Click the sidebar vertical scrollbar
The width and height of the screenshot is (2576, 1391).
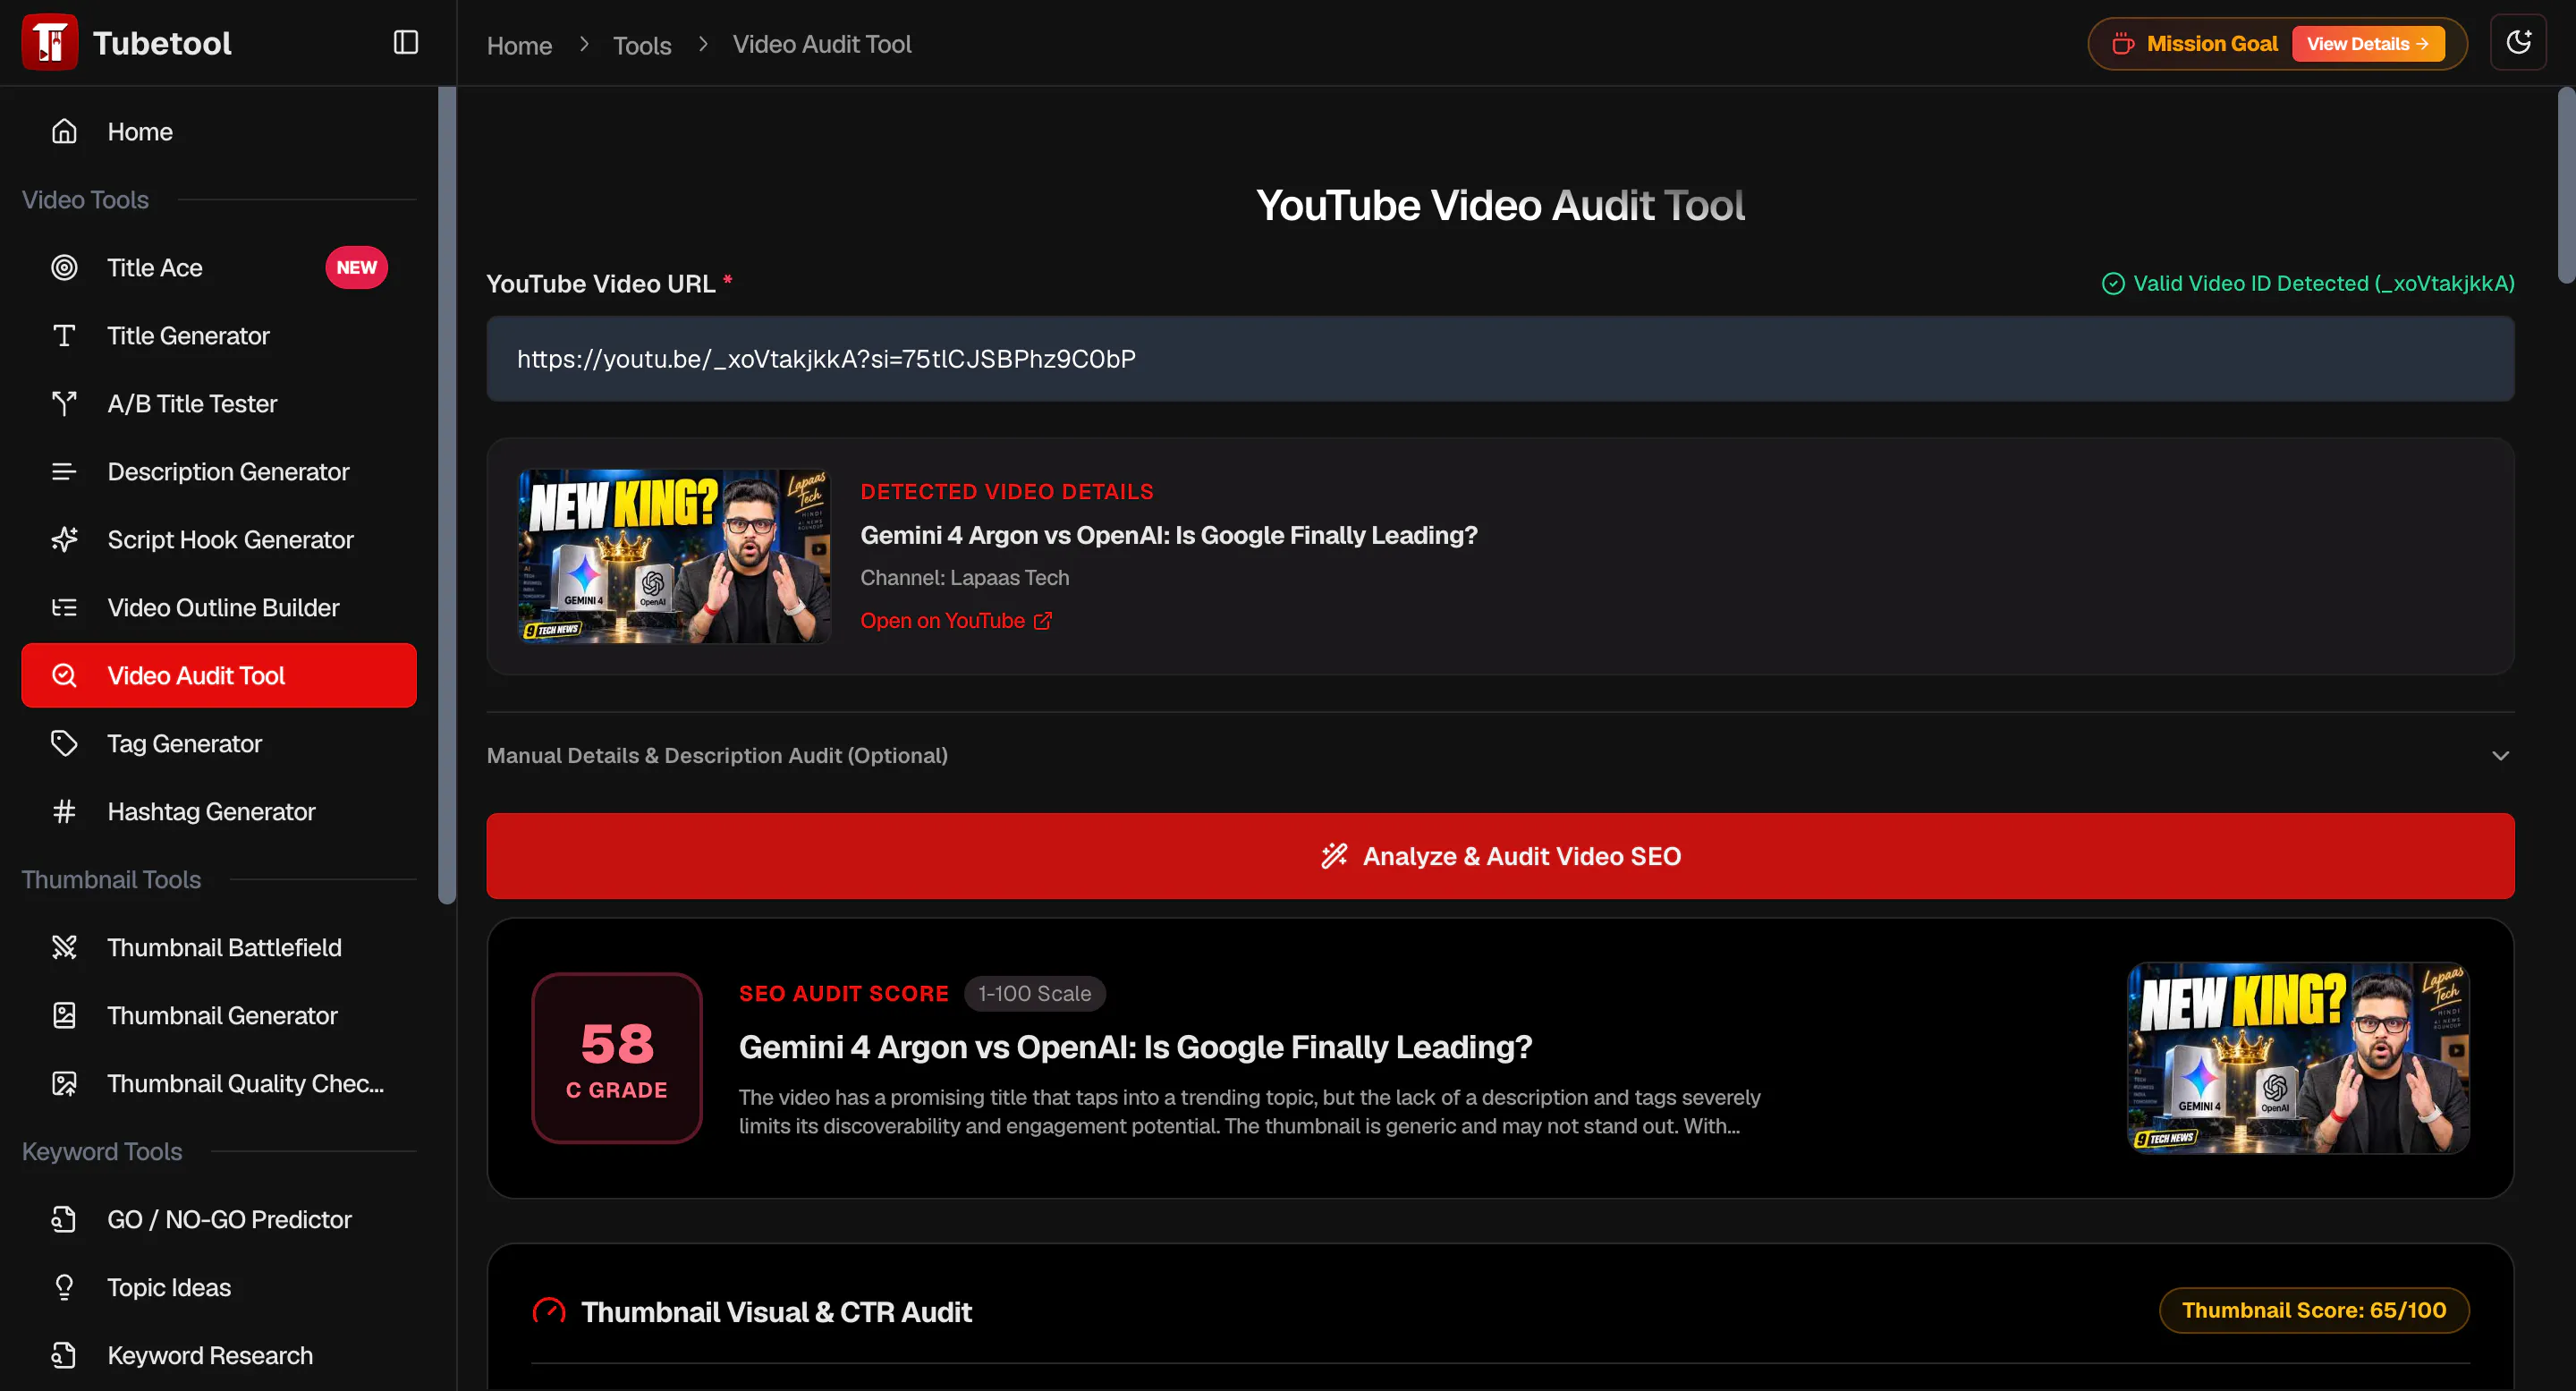coord(446,495)
